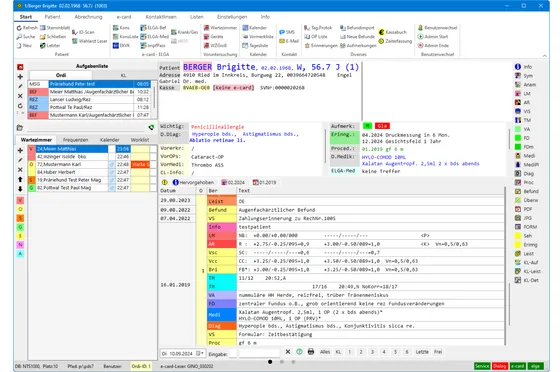560x372 pixels.
Task: Open the Tagesliste daily list
Action: coord(255,45)
